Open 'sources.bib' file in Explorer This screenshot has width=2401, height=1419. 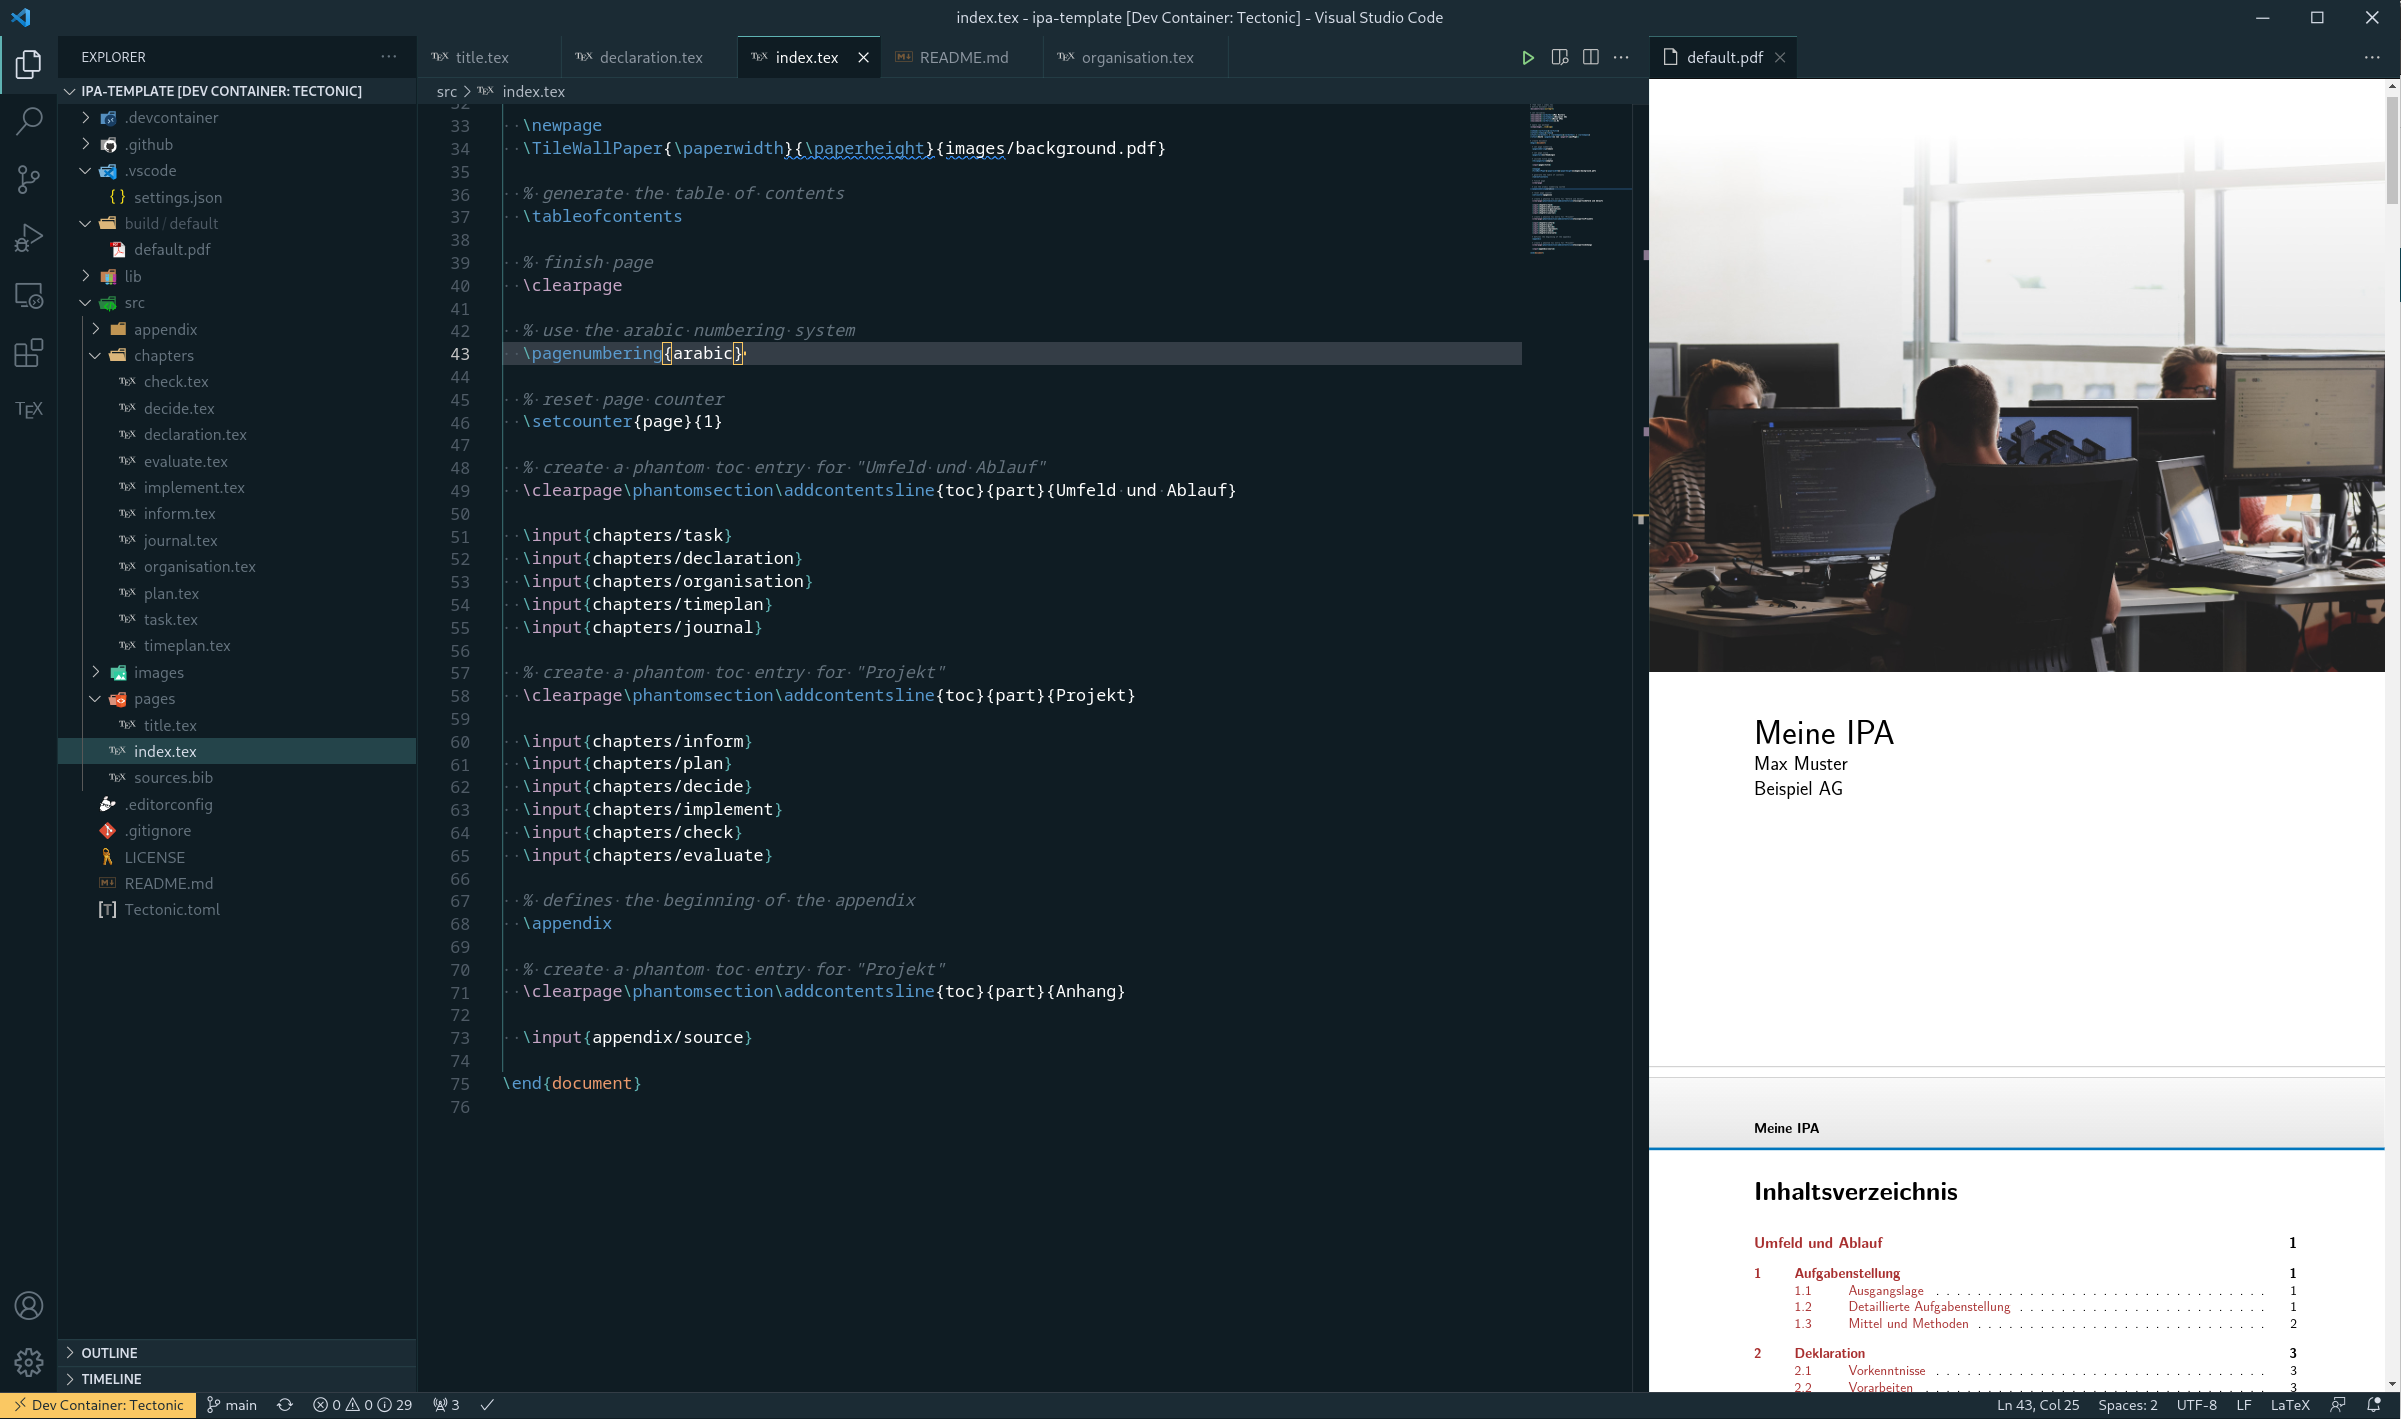pyautogui.click(x=176, y=777)
